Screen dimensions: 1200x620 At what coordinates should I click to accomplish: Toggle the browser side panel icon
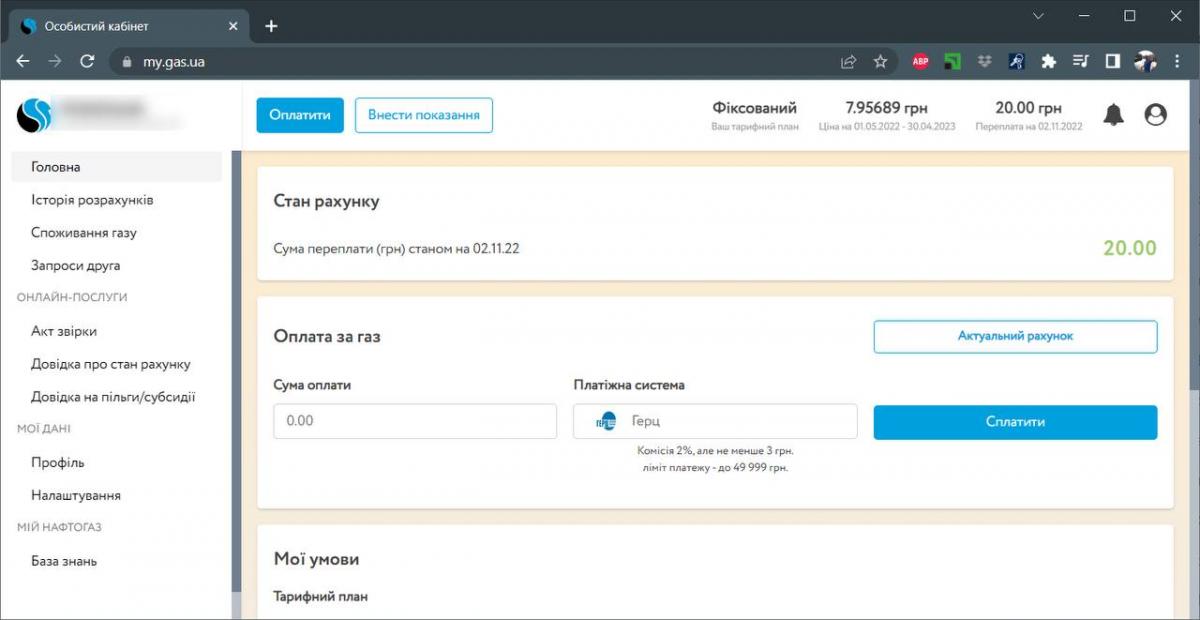click(x=1112, y=61)
